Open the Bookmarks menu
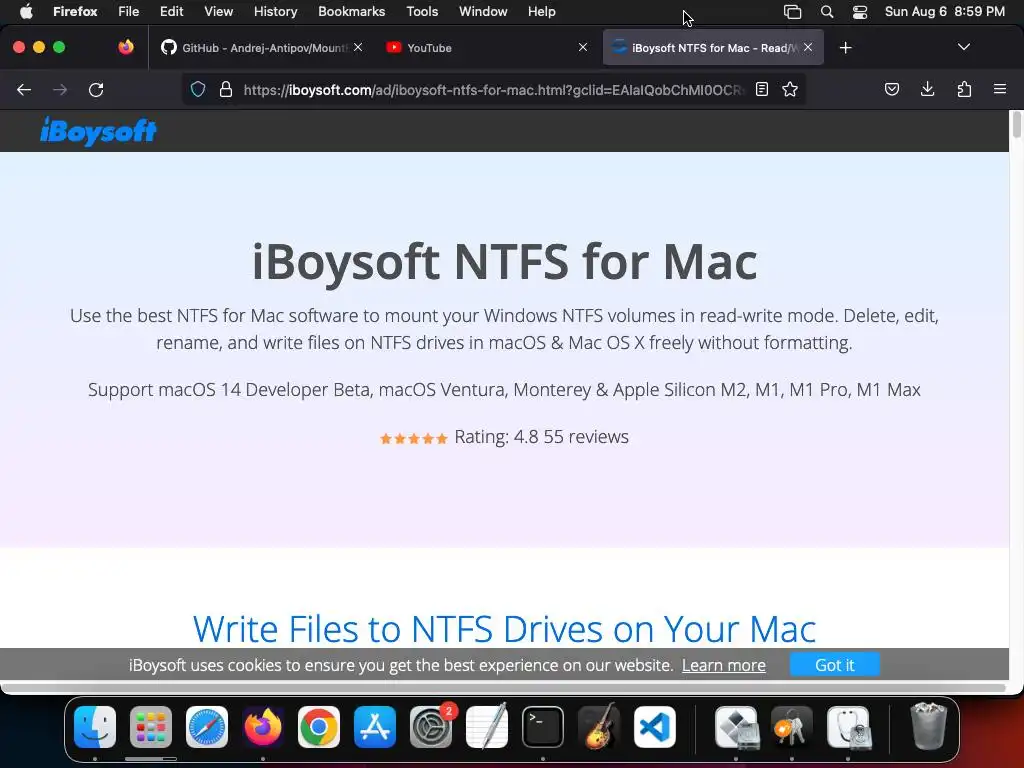This screenshot has height=768, width=1024. (x=351, y=11)
